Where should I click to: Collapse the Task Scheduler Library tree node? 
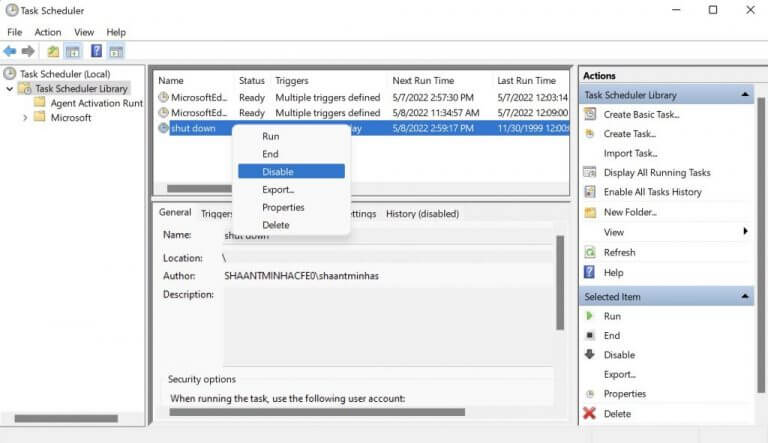10,89
